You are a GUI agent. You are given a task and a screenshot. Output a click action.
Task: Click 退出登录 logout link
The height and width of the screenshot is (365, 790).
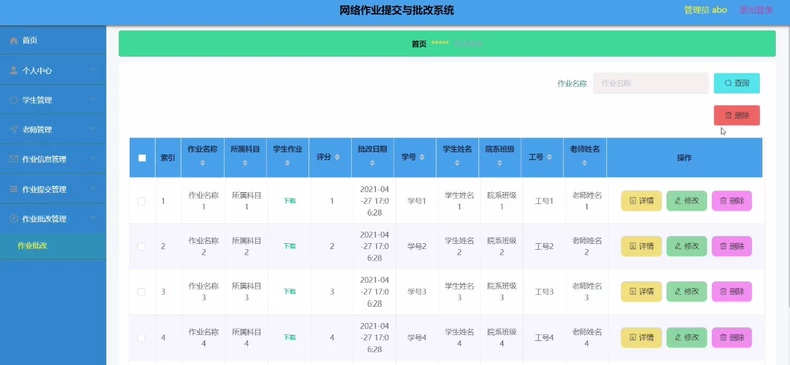[756, 10]
